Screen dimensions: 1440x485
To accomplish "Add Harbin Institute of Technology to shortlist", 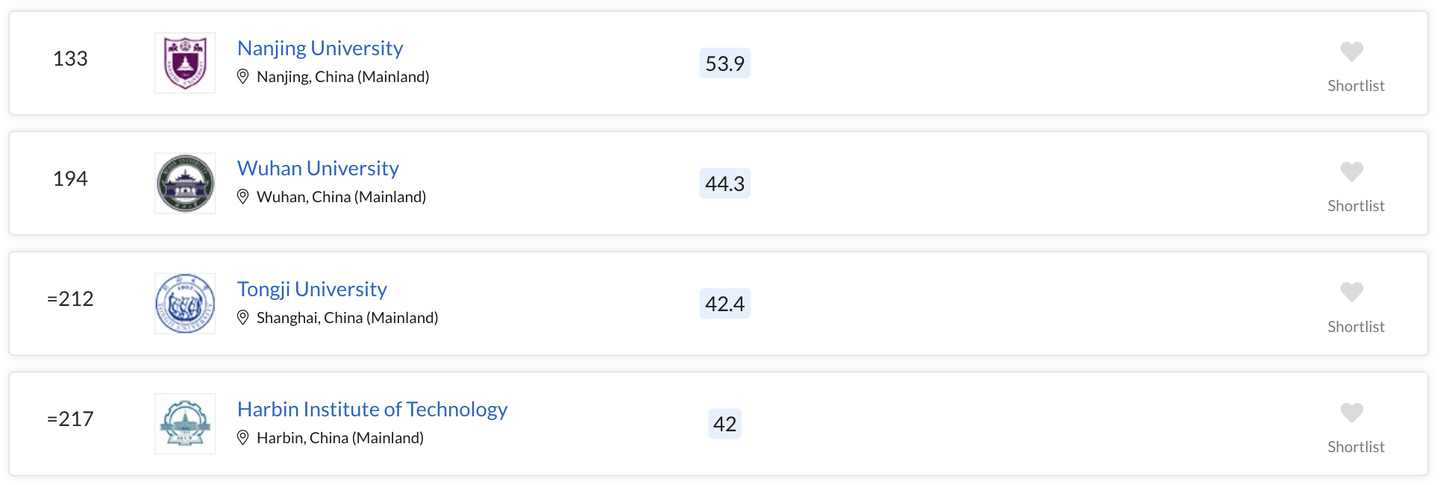I will (1352, 413).
